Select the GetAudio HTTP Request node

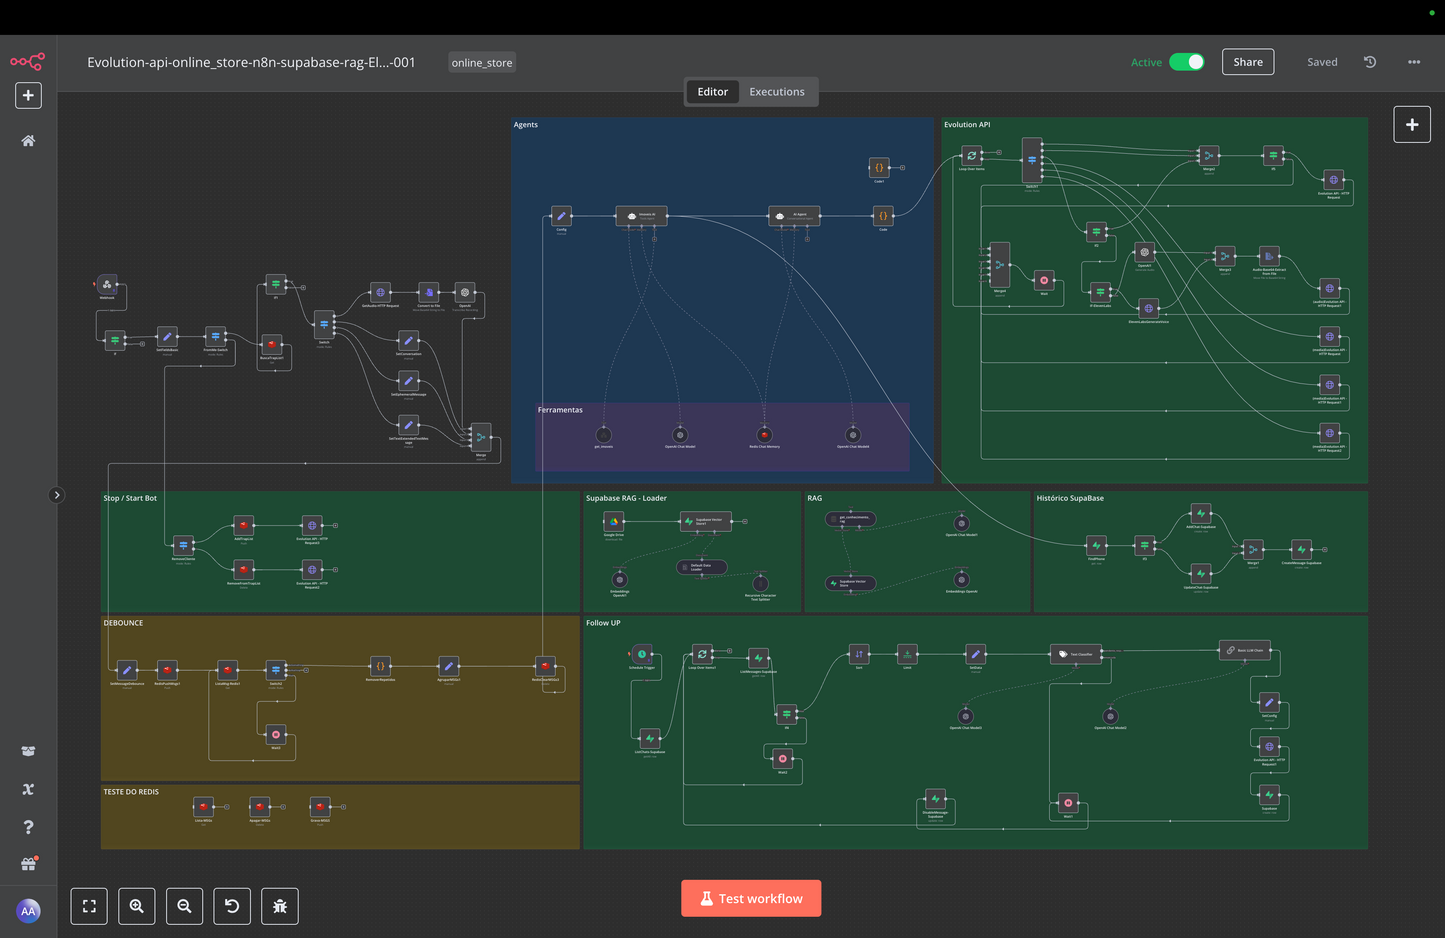pos(380,292)
